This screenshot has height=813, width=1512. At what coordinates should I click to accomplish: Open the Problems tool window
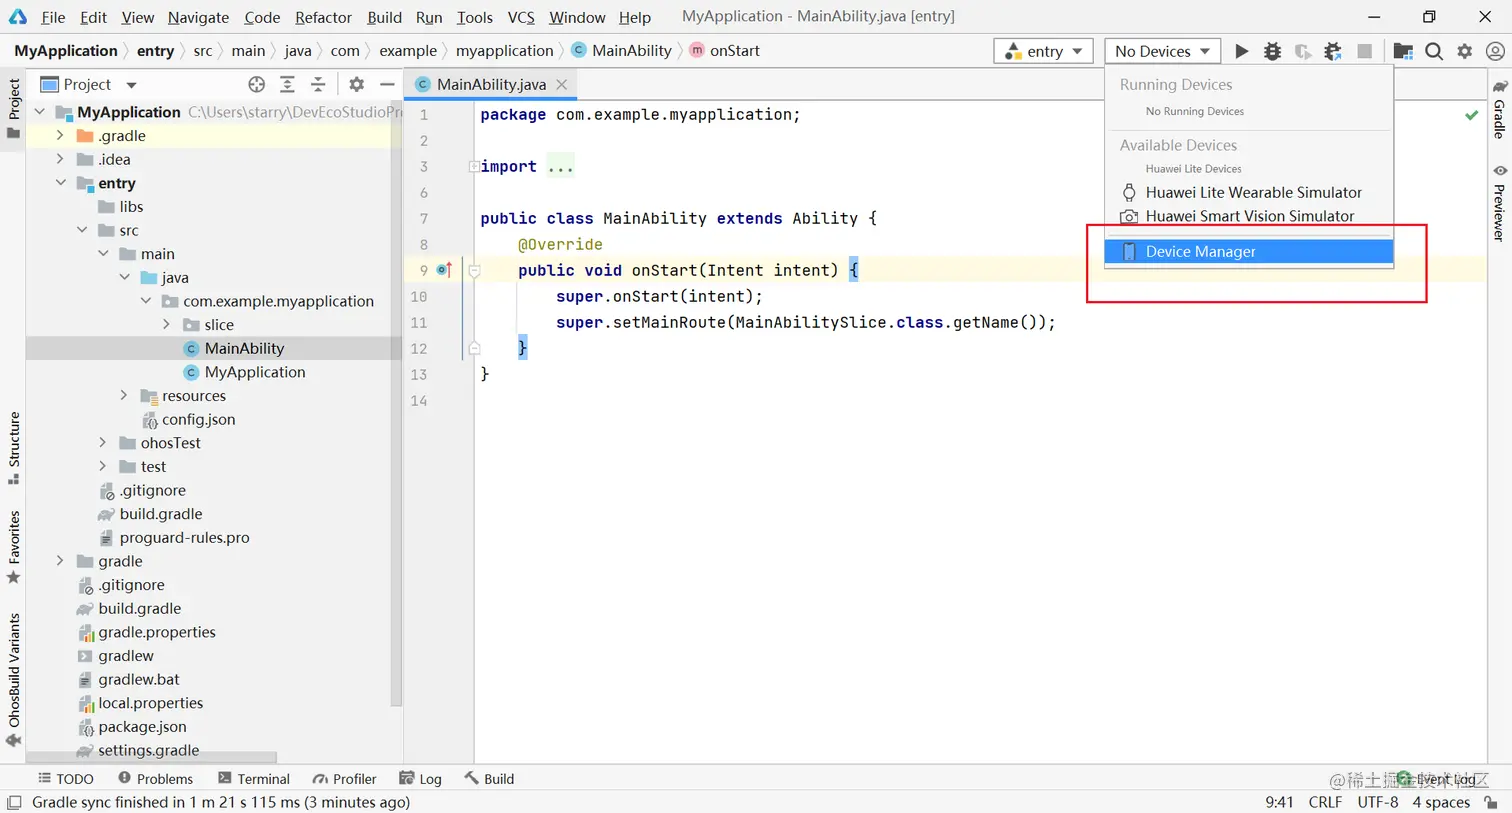(x=155, y=779)
